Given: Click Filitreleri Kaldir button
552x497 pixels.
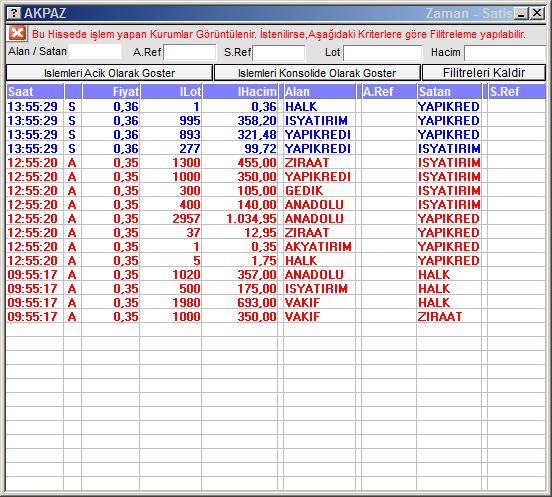Looking at the screenshot, I should click(484, 73).
